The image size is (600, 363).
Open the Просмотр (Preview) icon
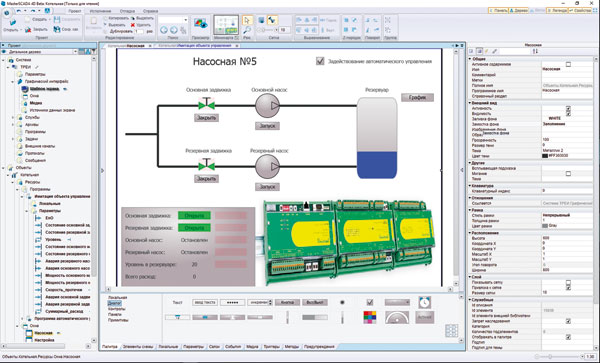(x=201, y=24)
